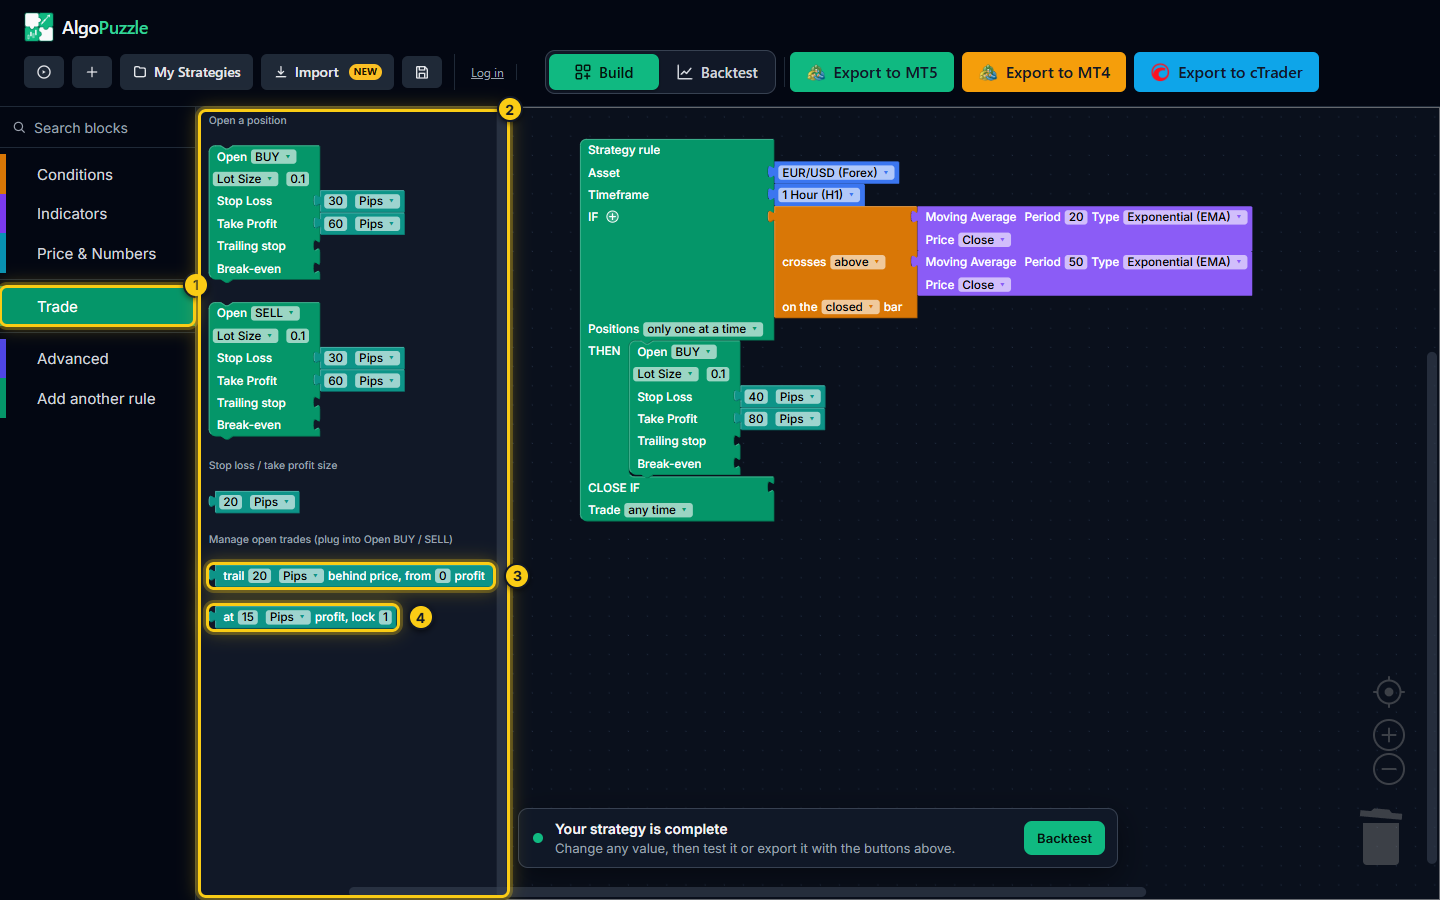
Task: Zoom in on the workspace
Action: [x=1389, y=735]
